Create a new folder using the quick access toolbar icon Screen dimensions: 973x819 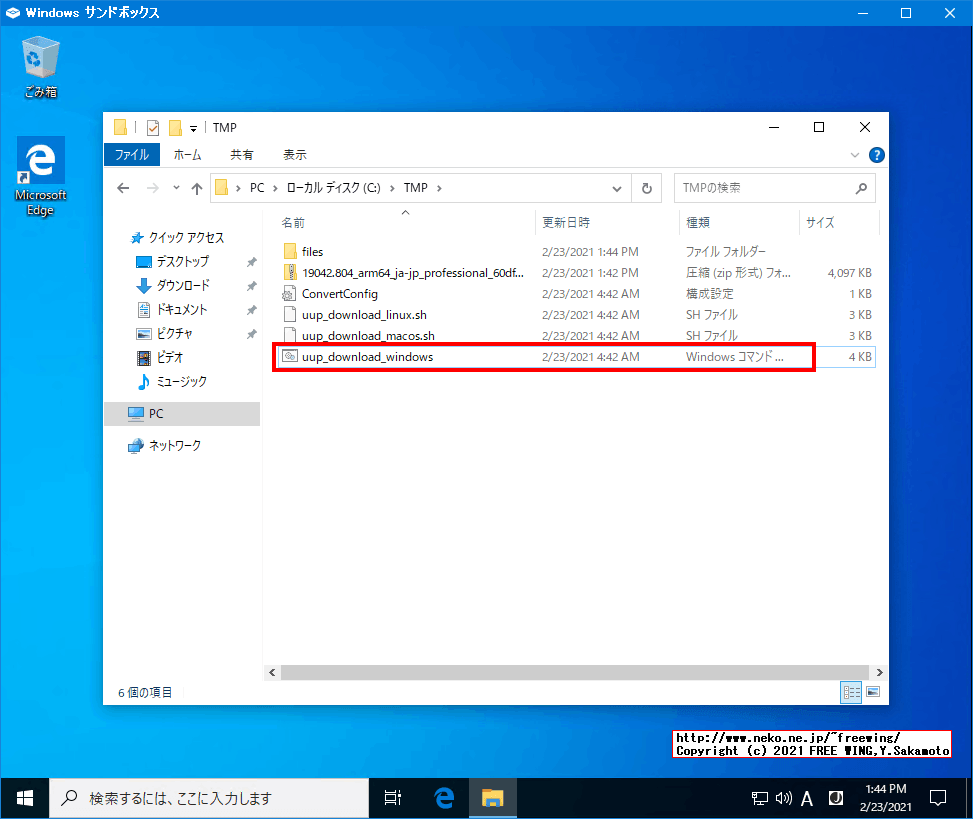click(176, 128)
